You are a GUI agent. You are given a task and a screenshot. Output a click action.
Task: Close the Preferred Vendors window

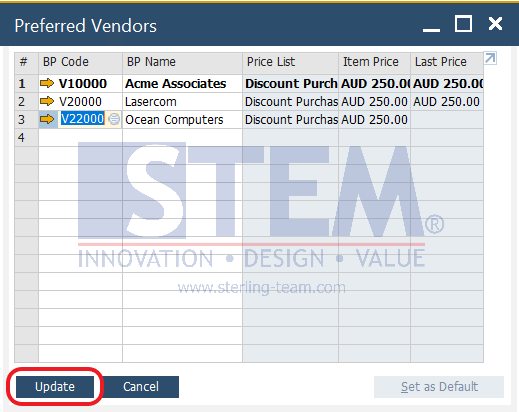(495, 24)
